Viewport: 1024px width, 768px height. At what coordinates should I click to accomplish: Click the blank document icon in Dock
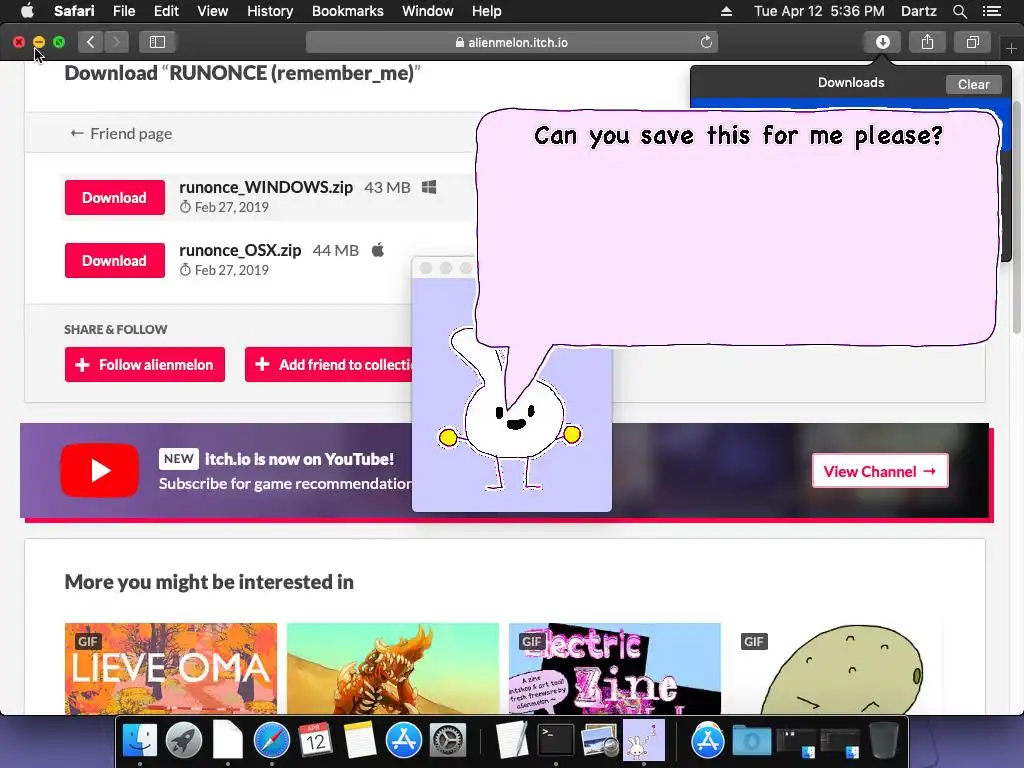coord(228,741)
